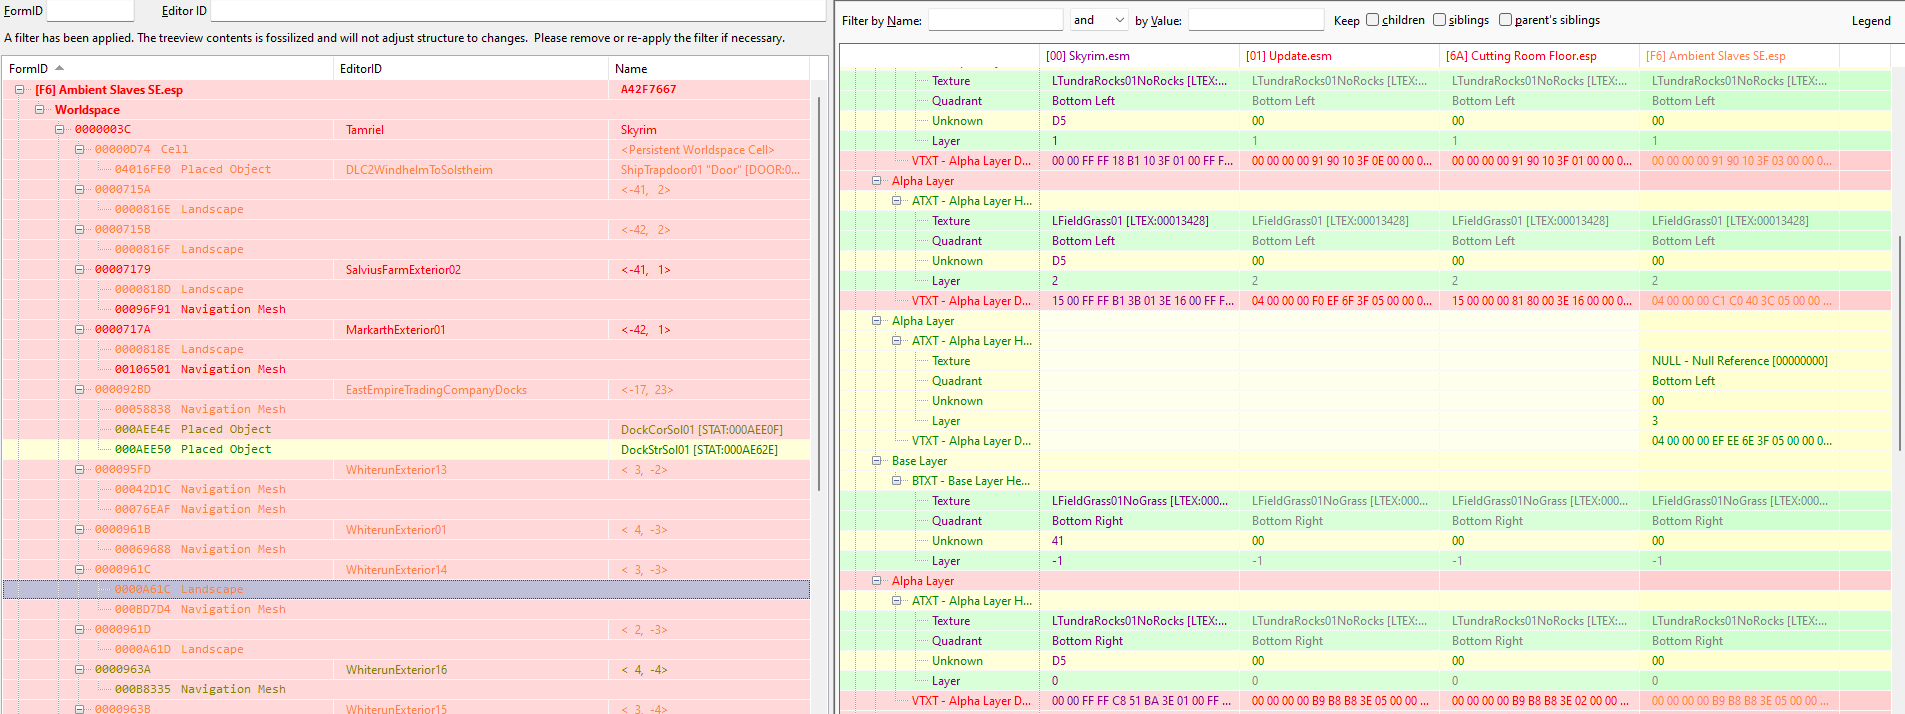Click the Skyrim.esm Unknown value 41

[x=1139, y=541]
